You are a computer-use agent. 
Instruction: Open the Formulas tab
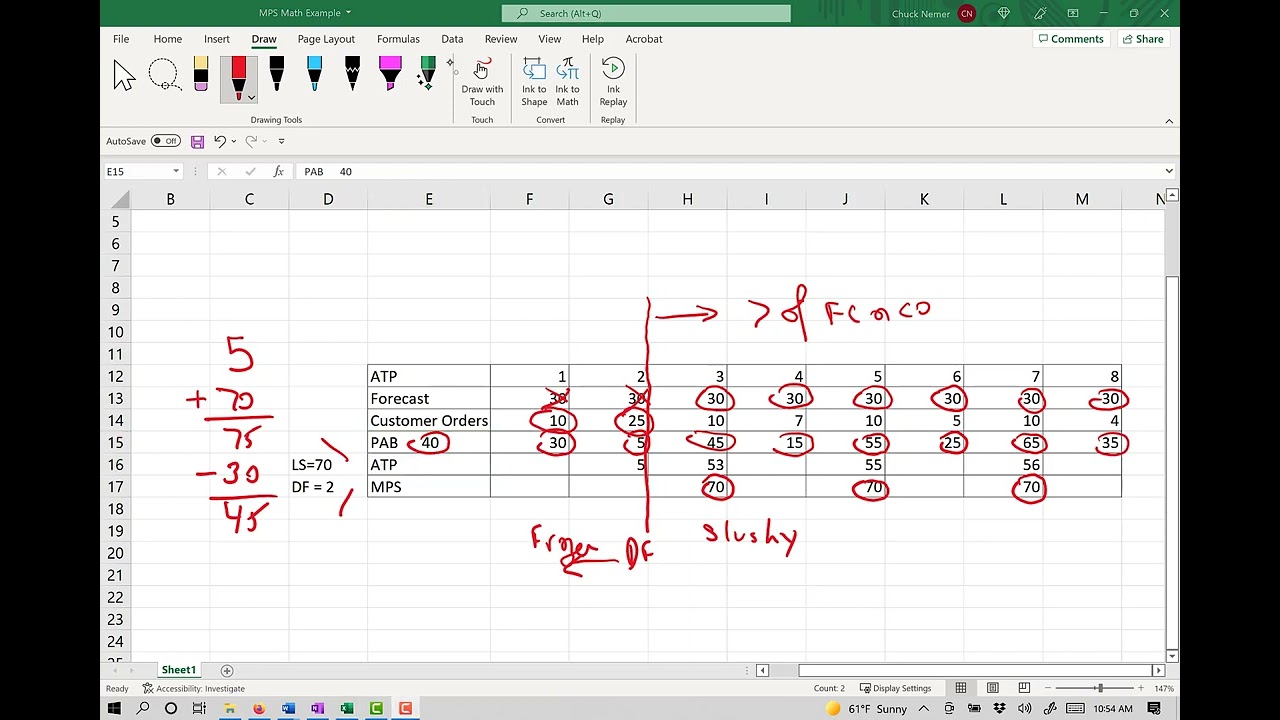click(398, 39)
